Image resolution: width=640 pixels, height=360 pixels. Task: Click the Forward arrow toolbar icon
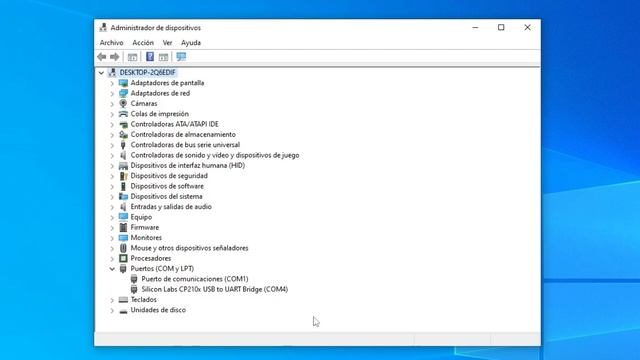pyautogui.click(x=115, y=57)
